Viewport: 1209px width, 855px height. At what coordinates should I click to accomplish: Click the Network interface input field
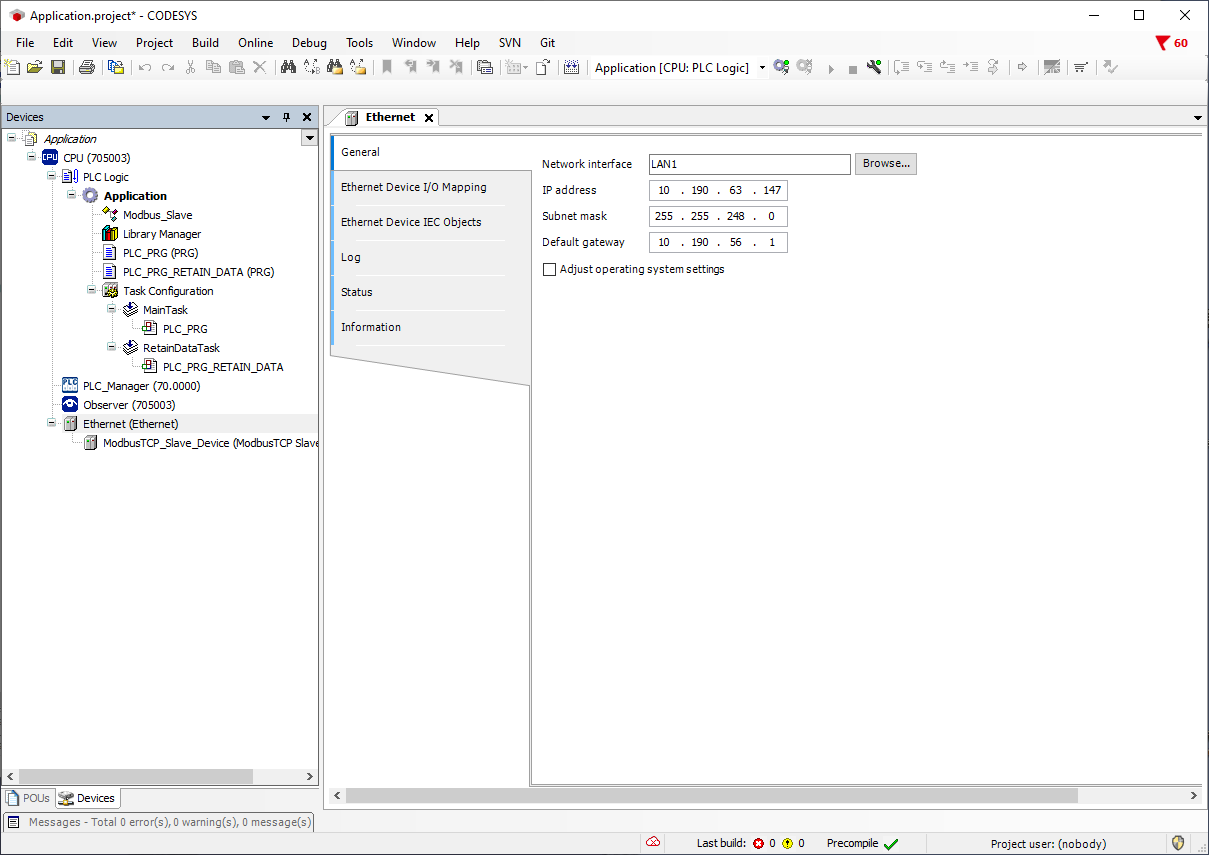748,164
